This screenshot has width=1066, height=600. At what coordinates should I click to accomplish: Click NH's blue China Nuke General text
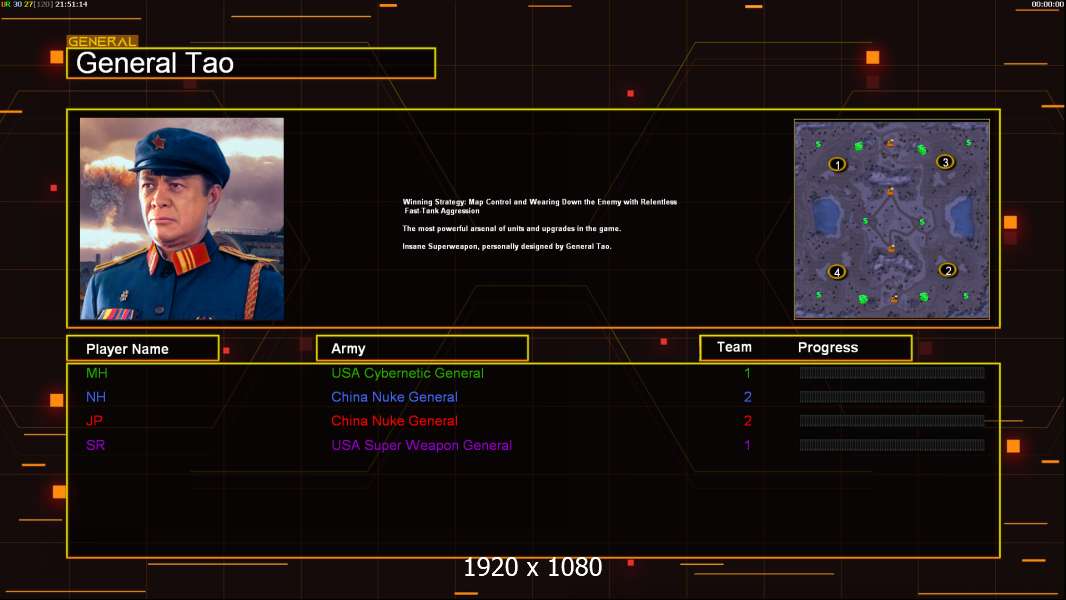(394, 397)
